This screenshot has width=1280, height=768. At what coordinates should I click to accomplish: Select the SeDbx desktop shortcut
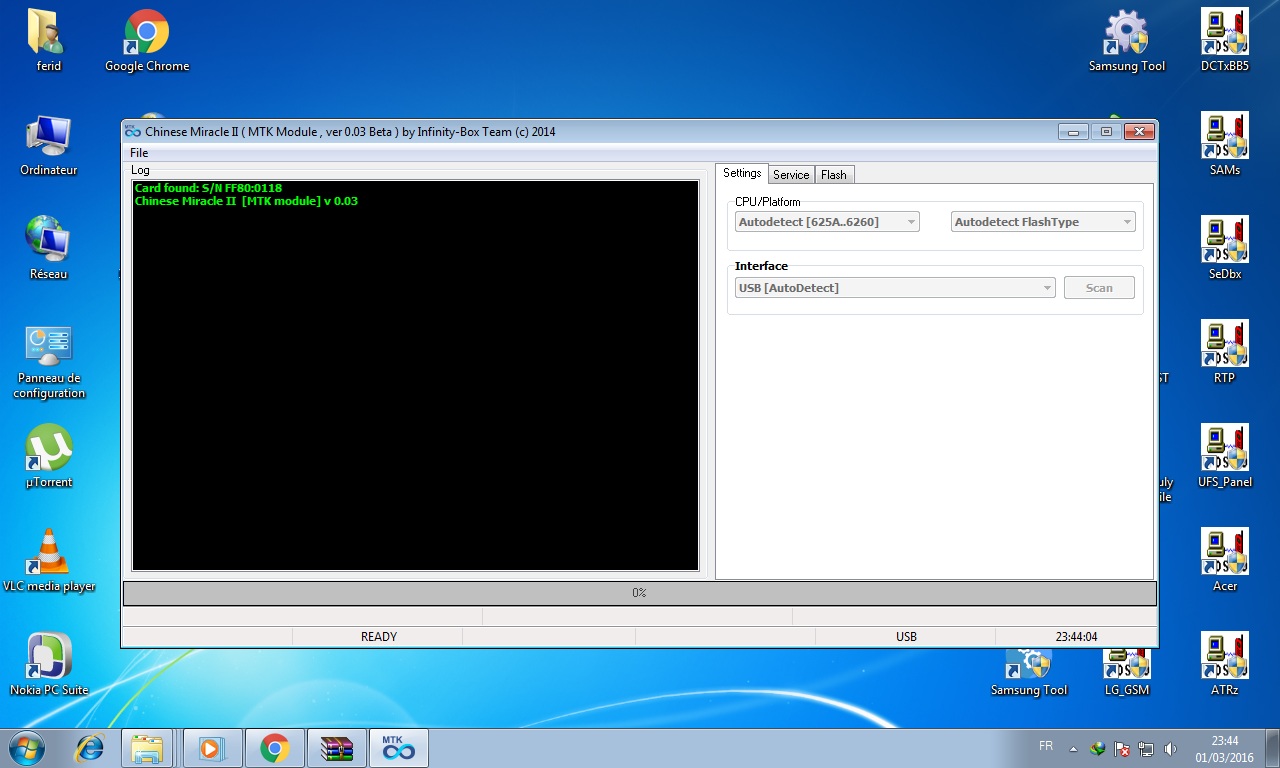[x=1225, y=250]
